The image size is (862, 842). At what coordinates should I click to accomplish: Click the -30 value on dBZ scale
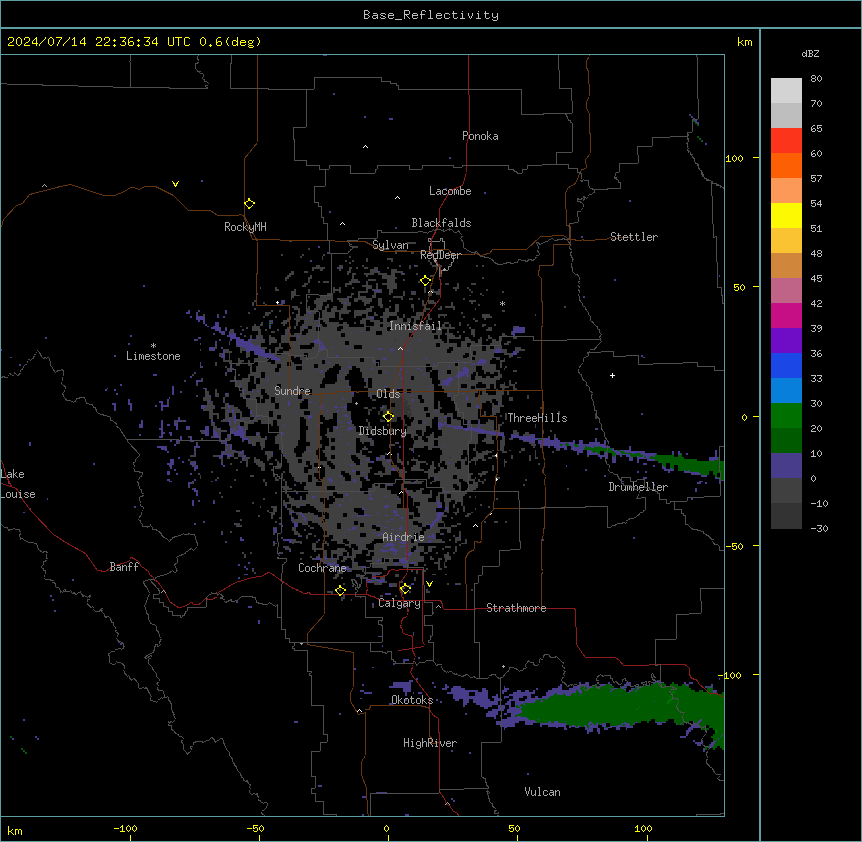click(x=819, y=528)
